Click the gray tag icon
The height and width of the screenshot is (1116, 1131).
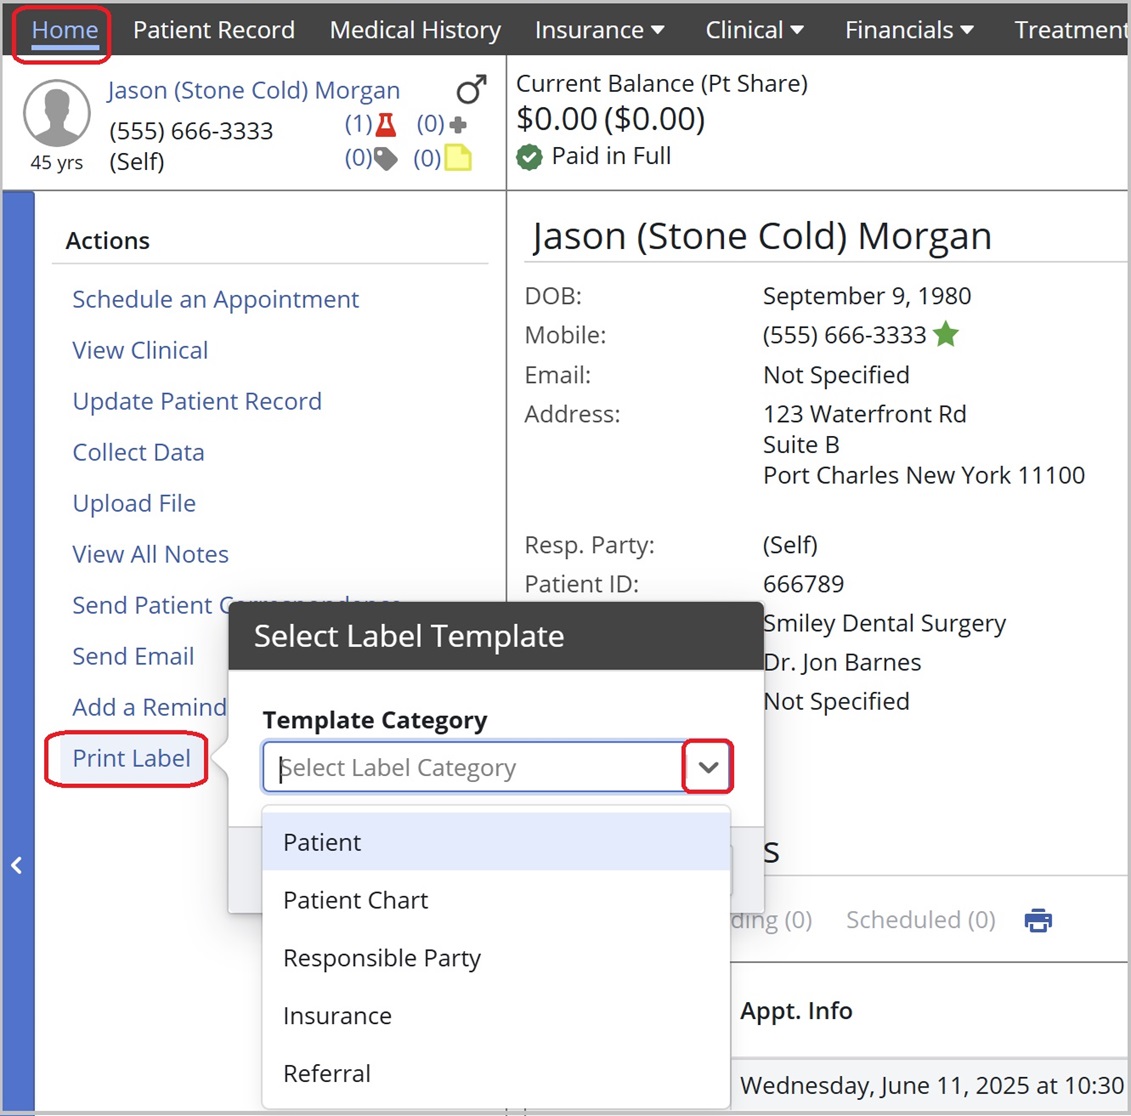tap(385, 158)
